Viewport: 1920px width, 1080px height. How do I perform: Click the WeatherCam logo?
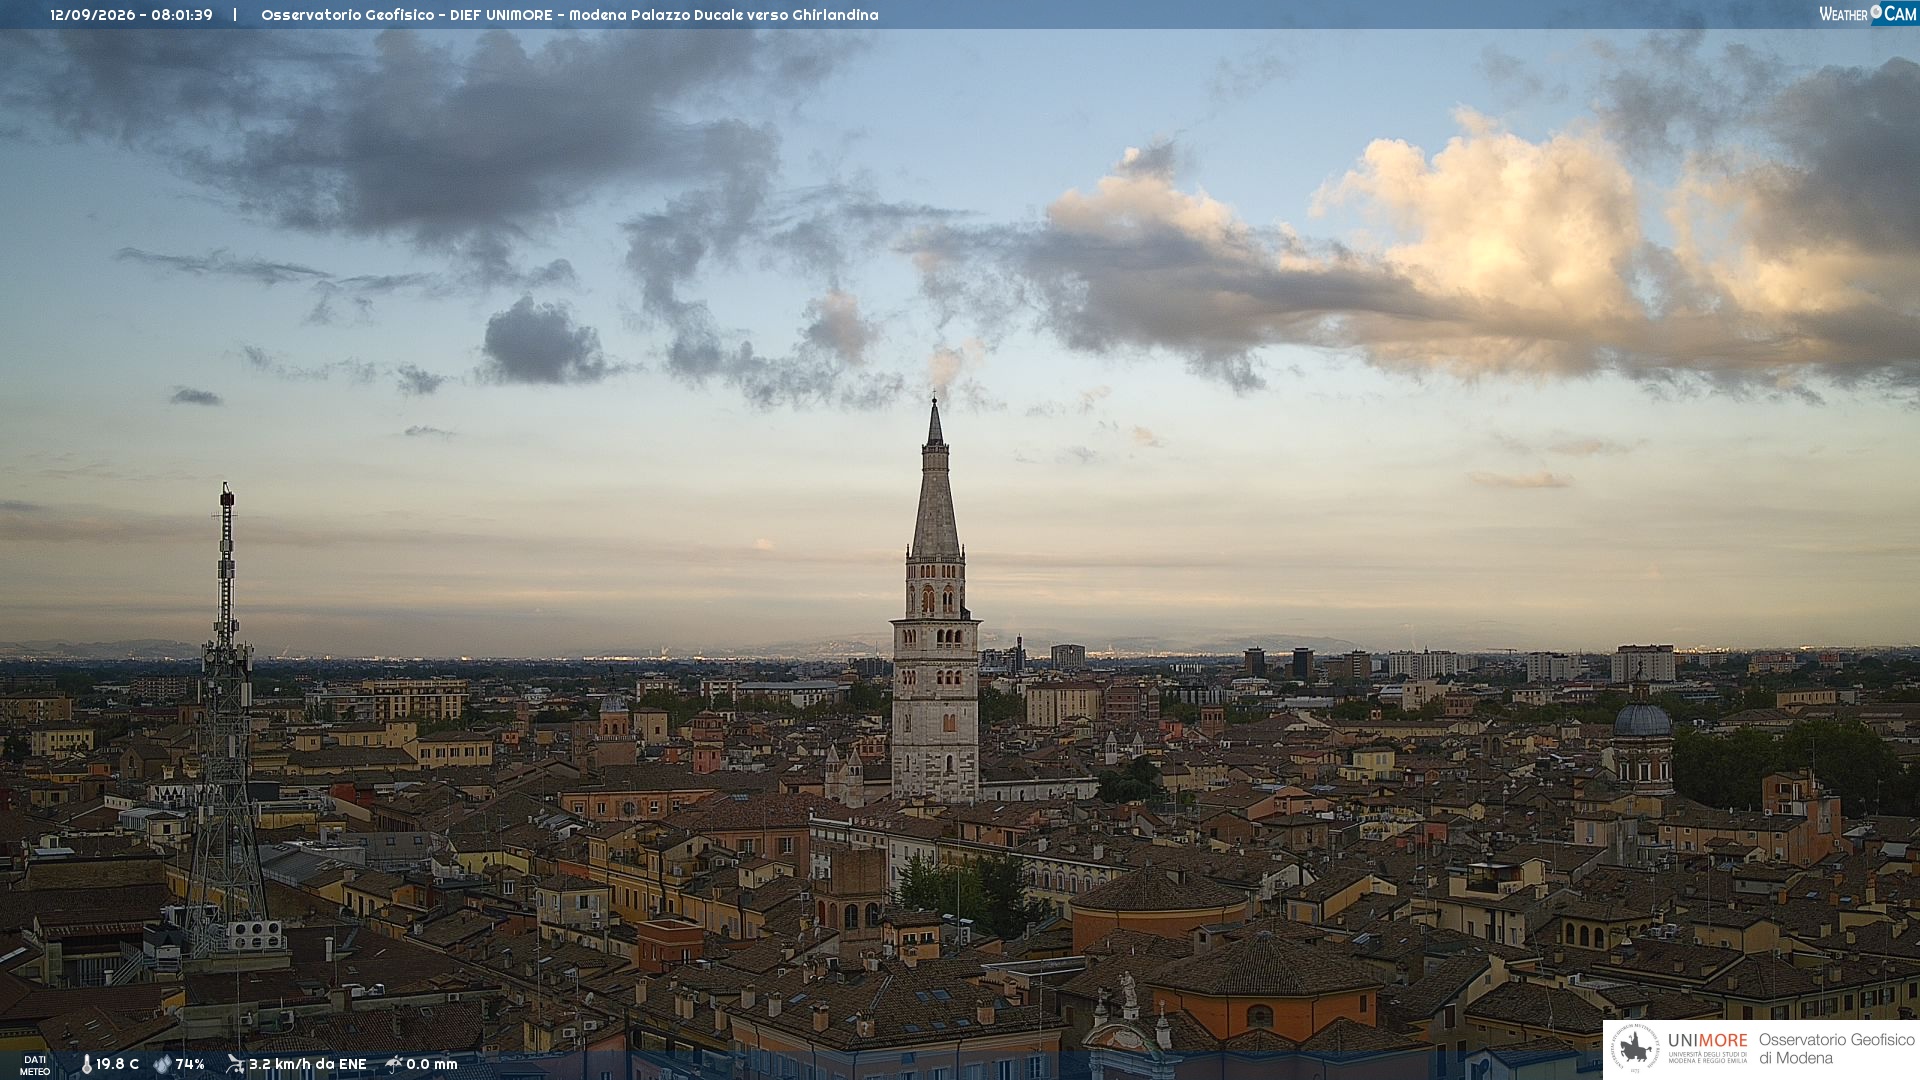[1868, 14]
